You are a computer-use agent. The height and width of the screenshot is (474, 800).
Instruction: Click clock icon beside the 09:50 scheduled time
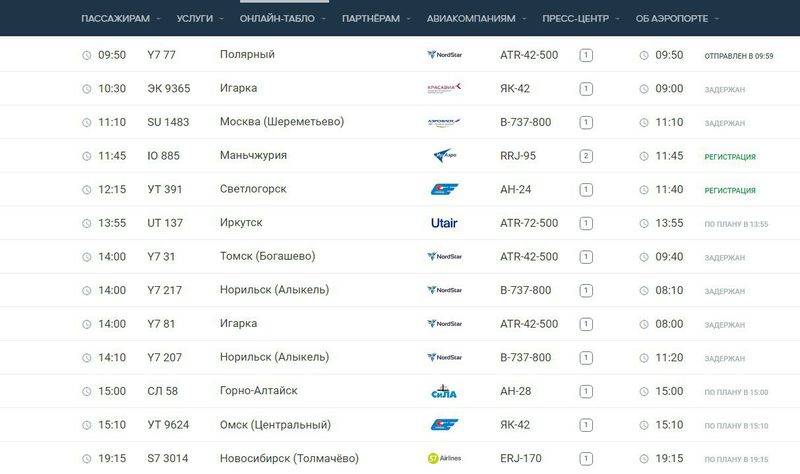pos(87,56)
